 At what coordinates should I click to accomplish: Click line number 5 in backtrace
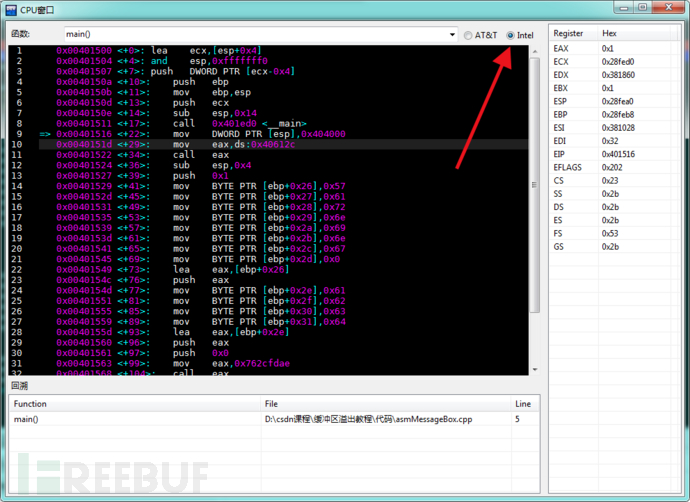coord(518,419)
